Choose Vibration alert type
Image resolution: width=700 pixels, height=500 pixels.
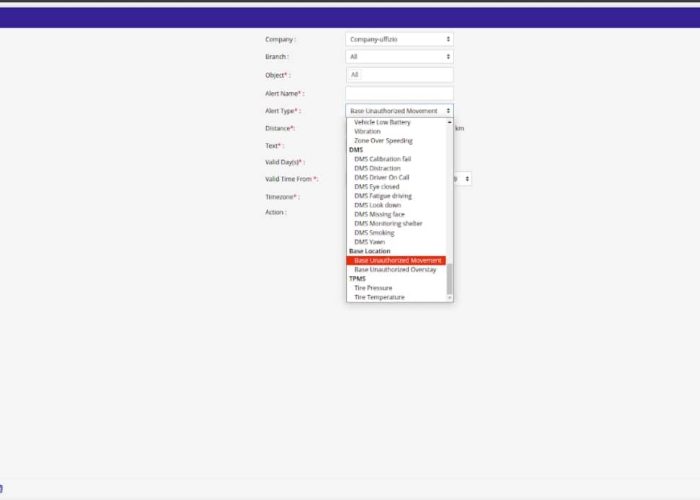click(x=367, y=131)
